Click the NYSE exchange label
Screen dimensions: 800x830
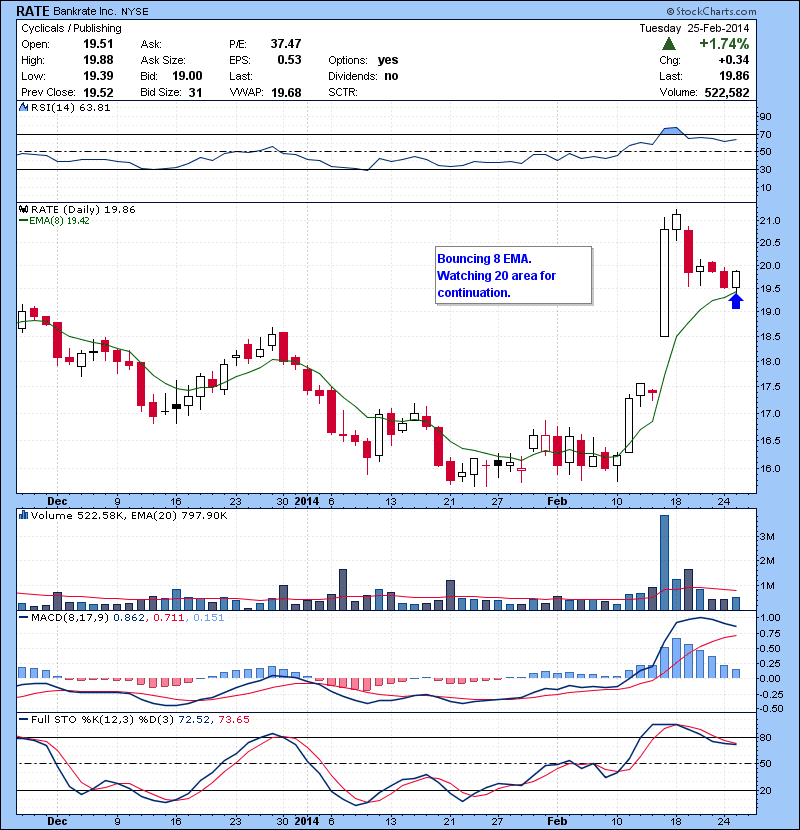click(x=134, y=11)
